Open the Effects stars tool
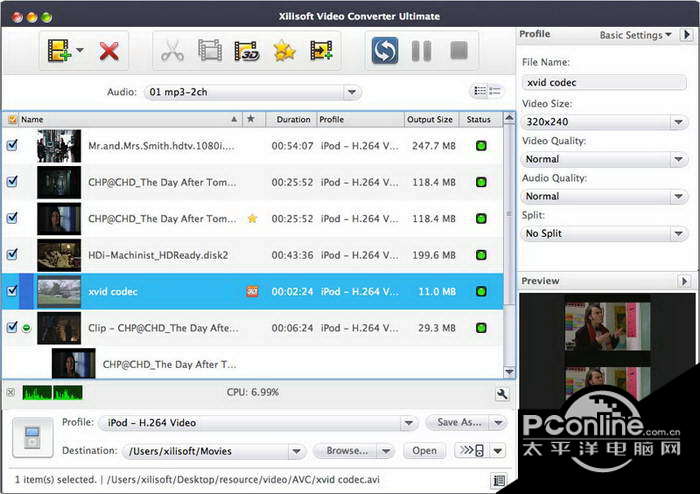This screenshot has width=700, height=494. (x=284, y=51)
